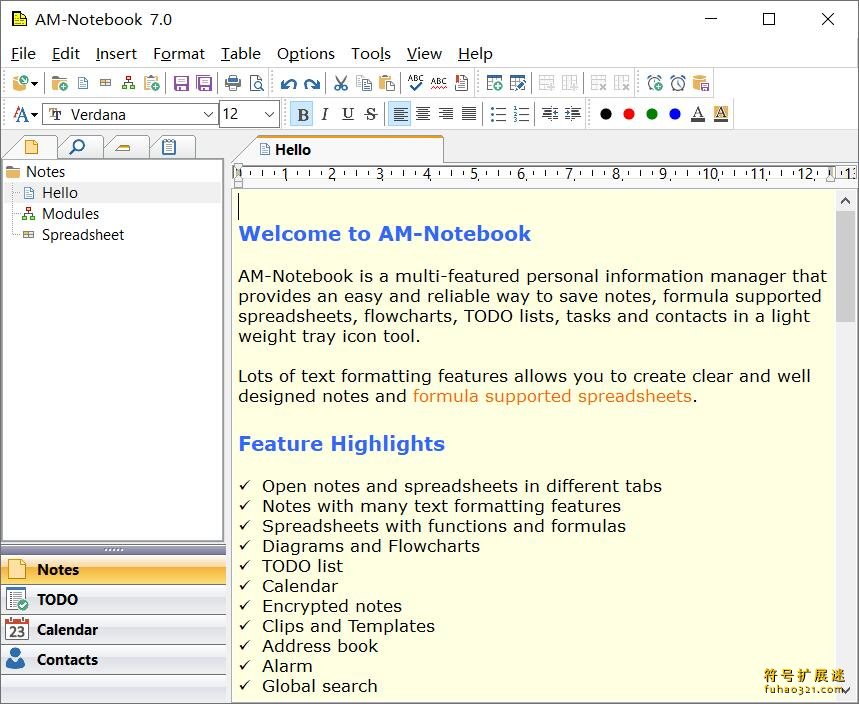Image resolution: width=859 pixels, height=704 pixels.
Task: Select the Hello note in tree
Action: coord(60,193)
